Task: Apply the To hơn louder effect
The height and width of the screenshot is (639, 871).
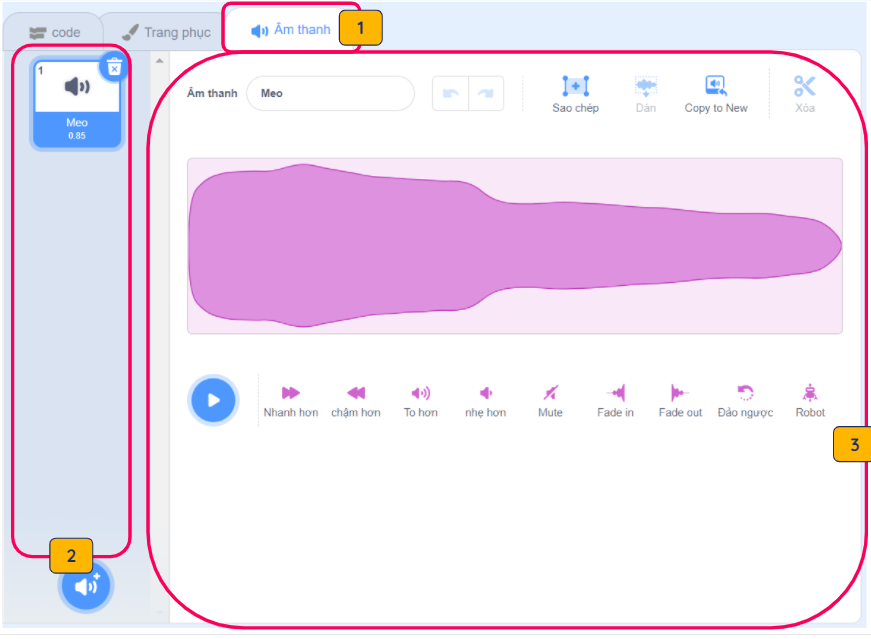Action: click(x=421, y=401)
